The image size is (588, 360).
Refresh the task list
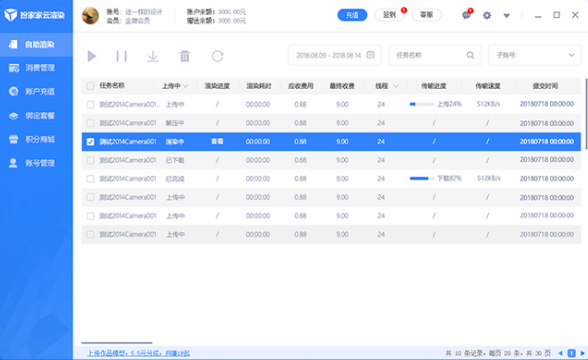coord(218,56)
